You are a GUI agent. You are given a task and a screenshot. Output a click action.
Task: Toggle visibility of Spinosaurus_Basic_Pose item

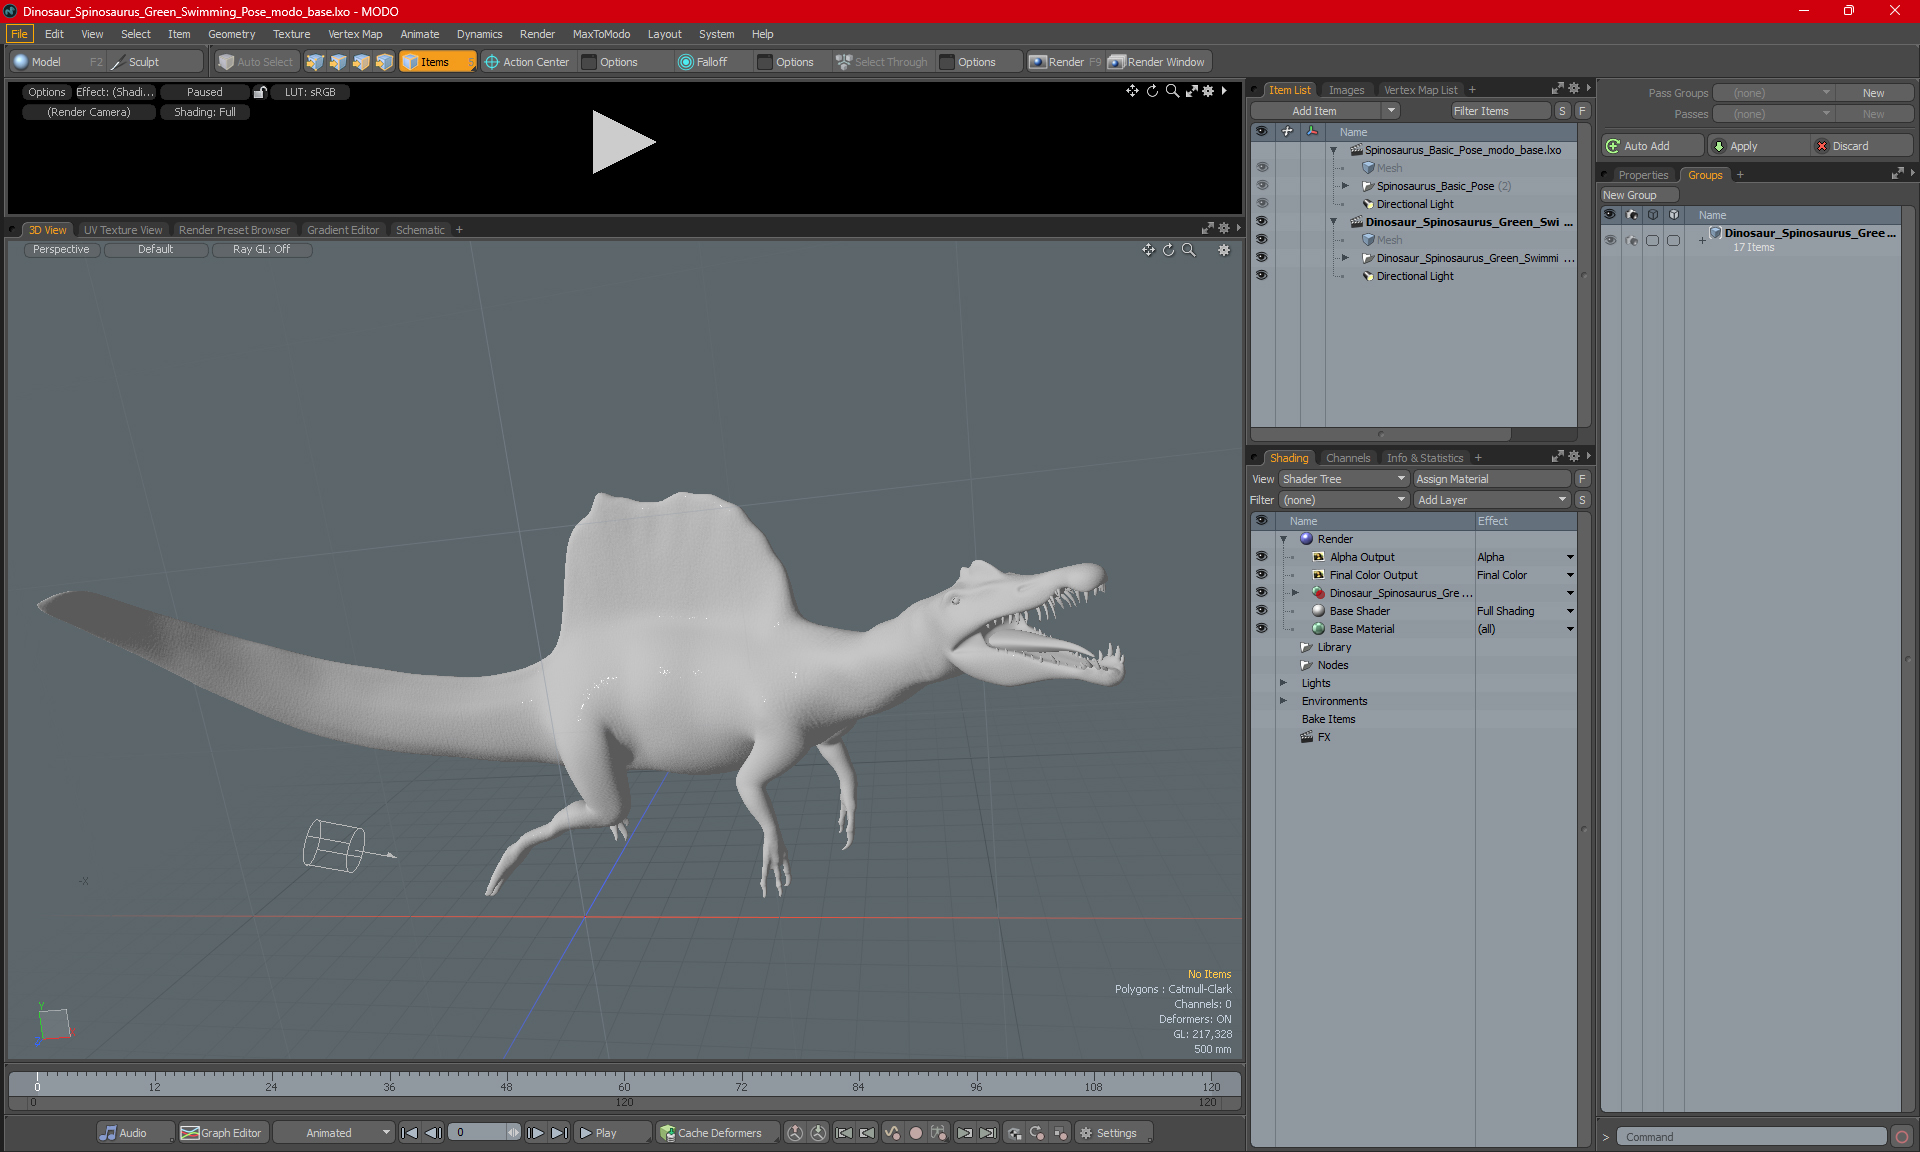click(1261, 186)
